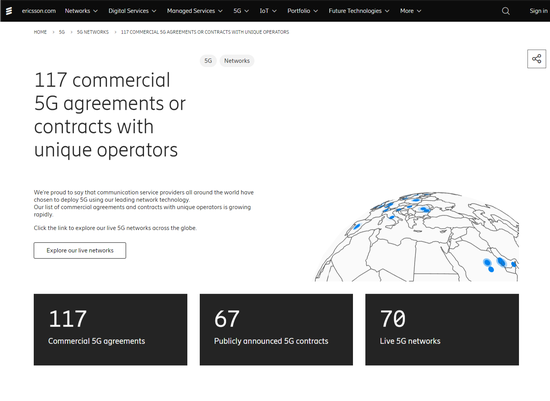Click the share icon button
This screenshot has width=550, height=401.
coord(536,59)
